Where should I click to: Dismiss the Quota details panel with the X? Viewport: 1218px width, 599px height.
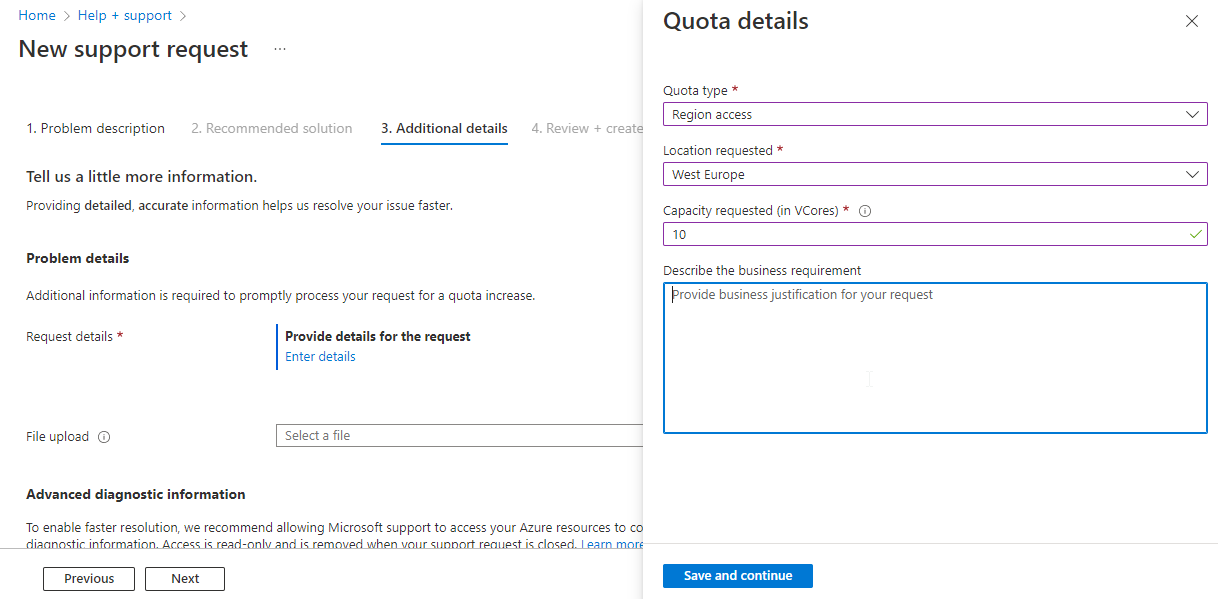tap(1191, 20)
